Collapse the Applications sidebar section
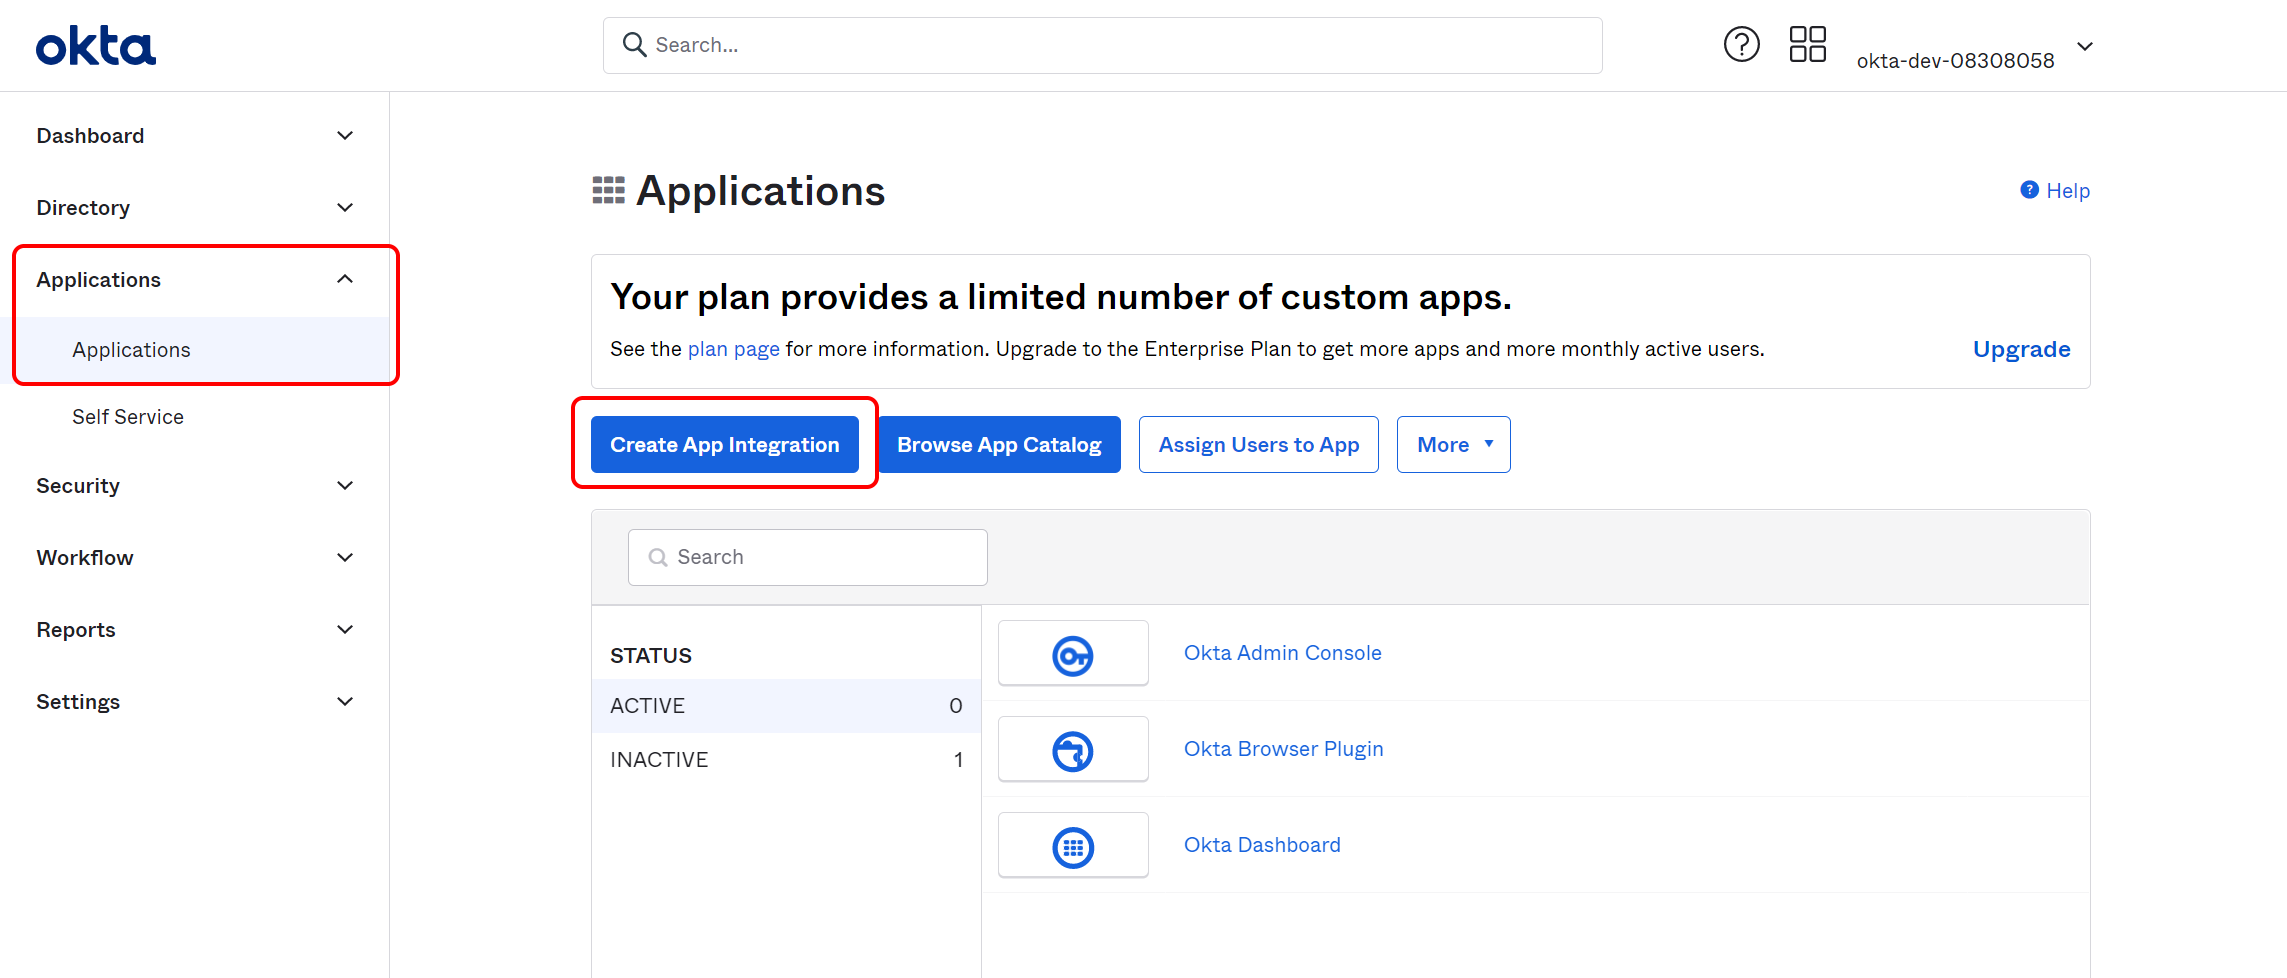Viewport: 2287px width, 978px height. pyautogui.click(x=194, y=280)
